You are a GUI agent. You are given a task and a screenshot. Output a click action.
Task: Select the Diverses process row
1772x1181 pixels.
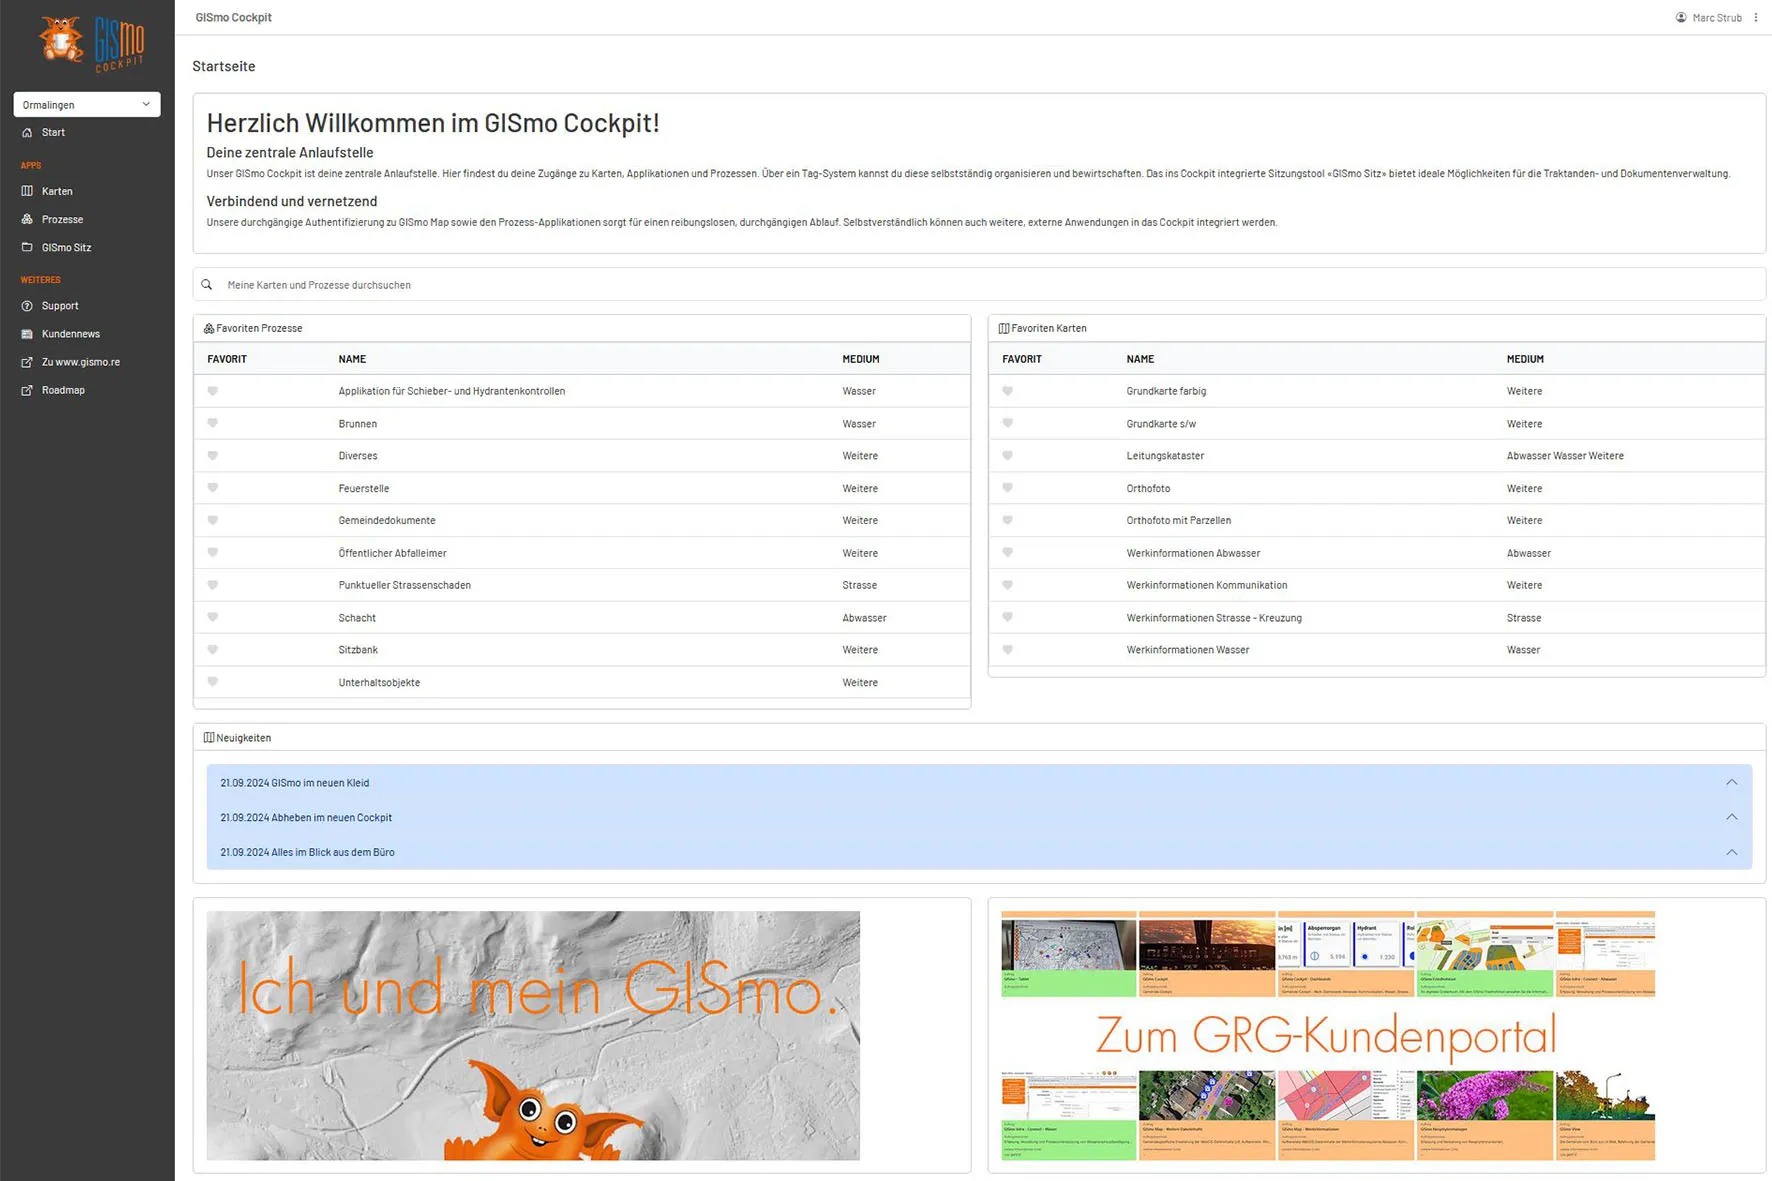[582, 456]
